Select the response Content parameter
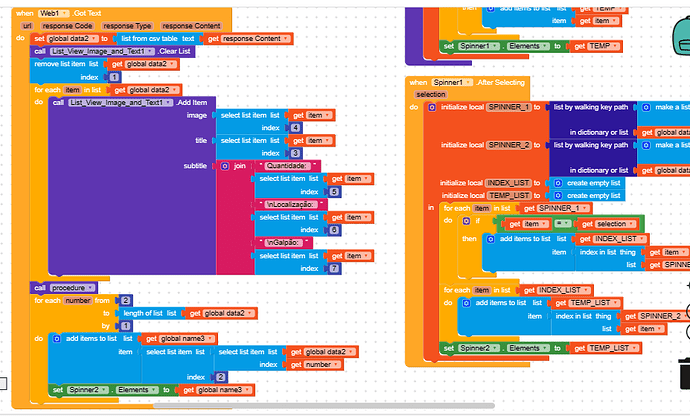 (191, 26)
